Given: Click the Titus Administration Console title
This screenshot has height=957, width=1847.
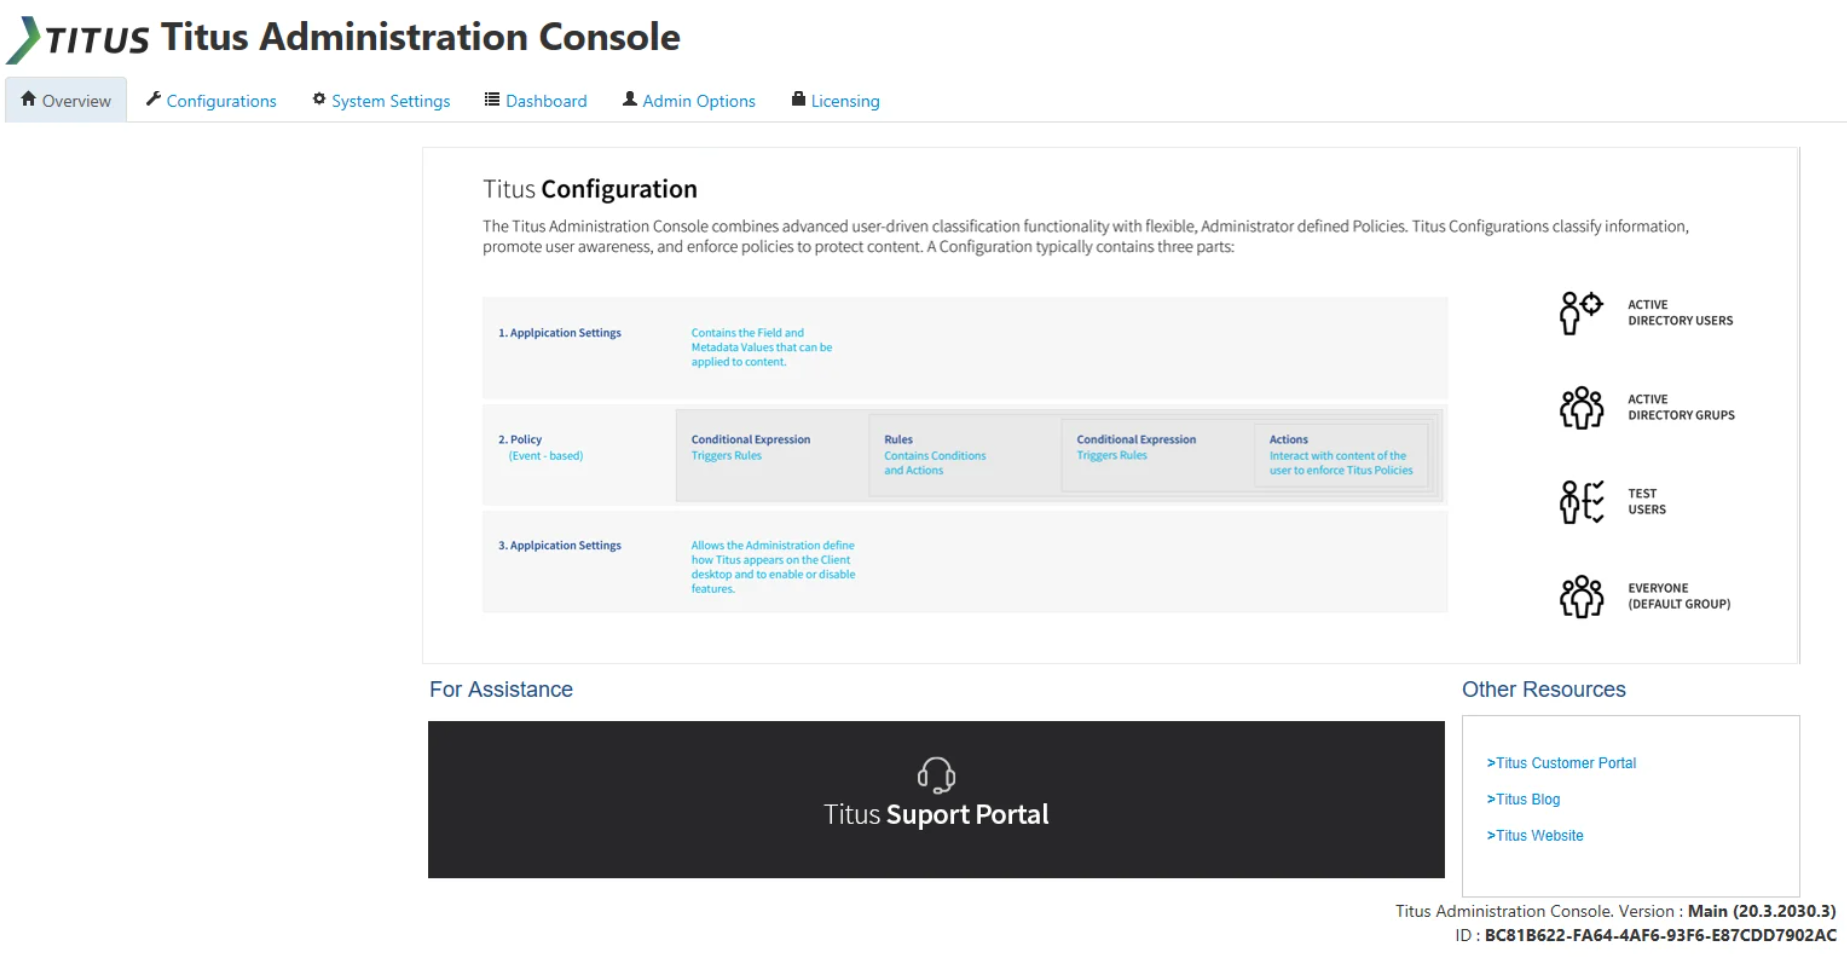Looking at the screenshot, I should click(420, 37).
